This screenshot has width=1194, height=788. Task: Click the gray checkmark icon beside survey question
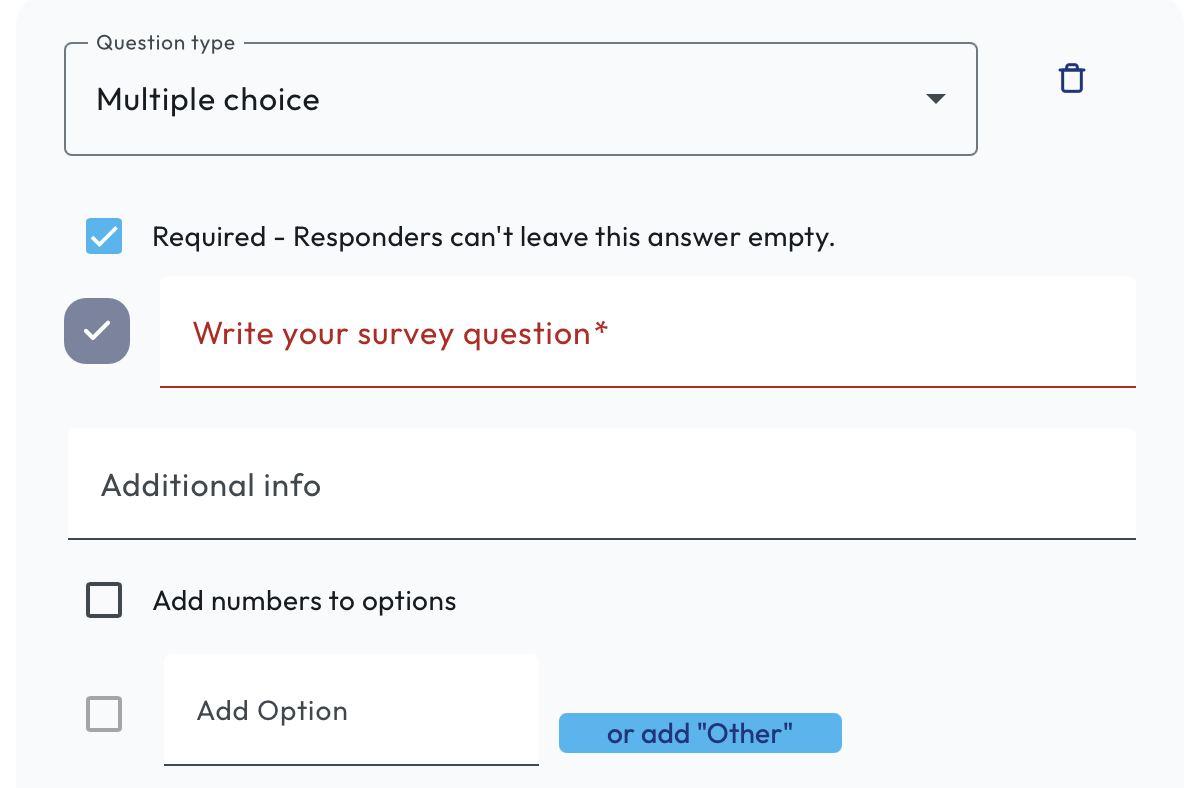coord(97,331)
